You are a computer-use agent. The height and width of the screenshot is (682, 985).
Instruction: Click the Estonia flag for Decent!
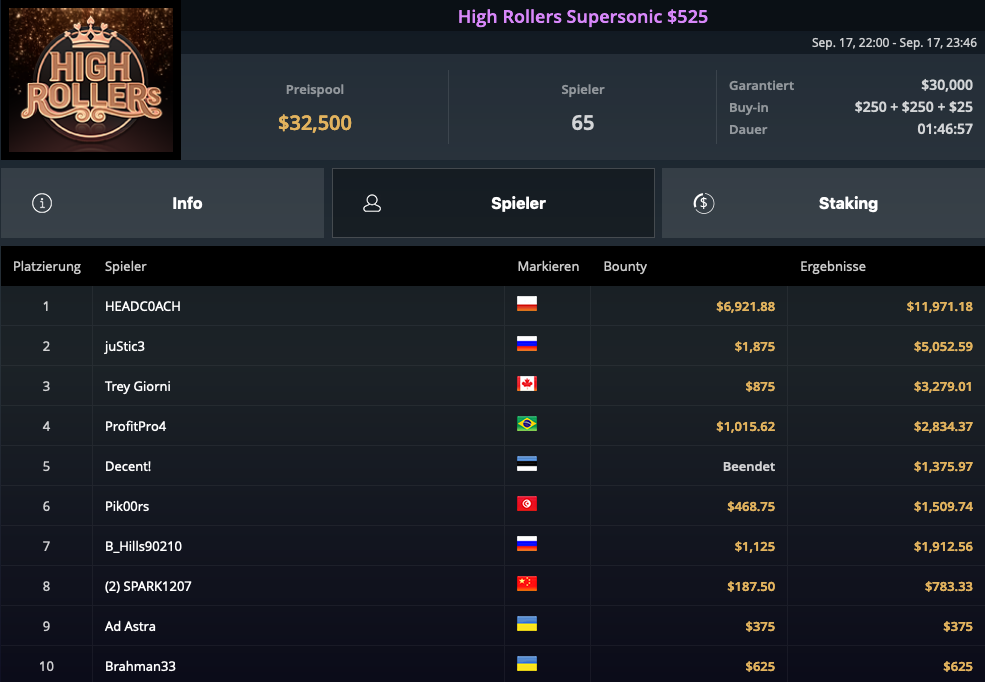point(527,465)
